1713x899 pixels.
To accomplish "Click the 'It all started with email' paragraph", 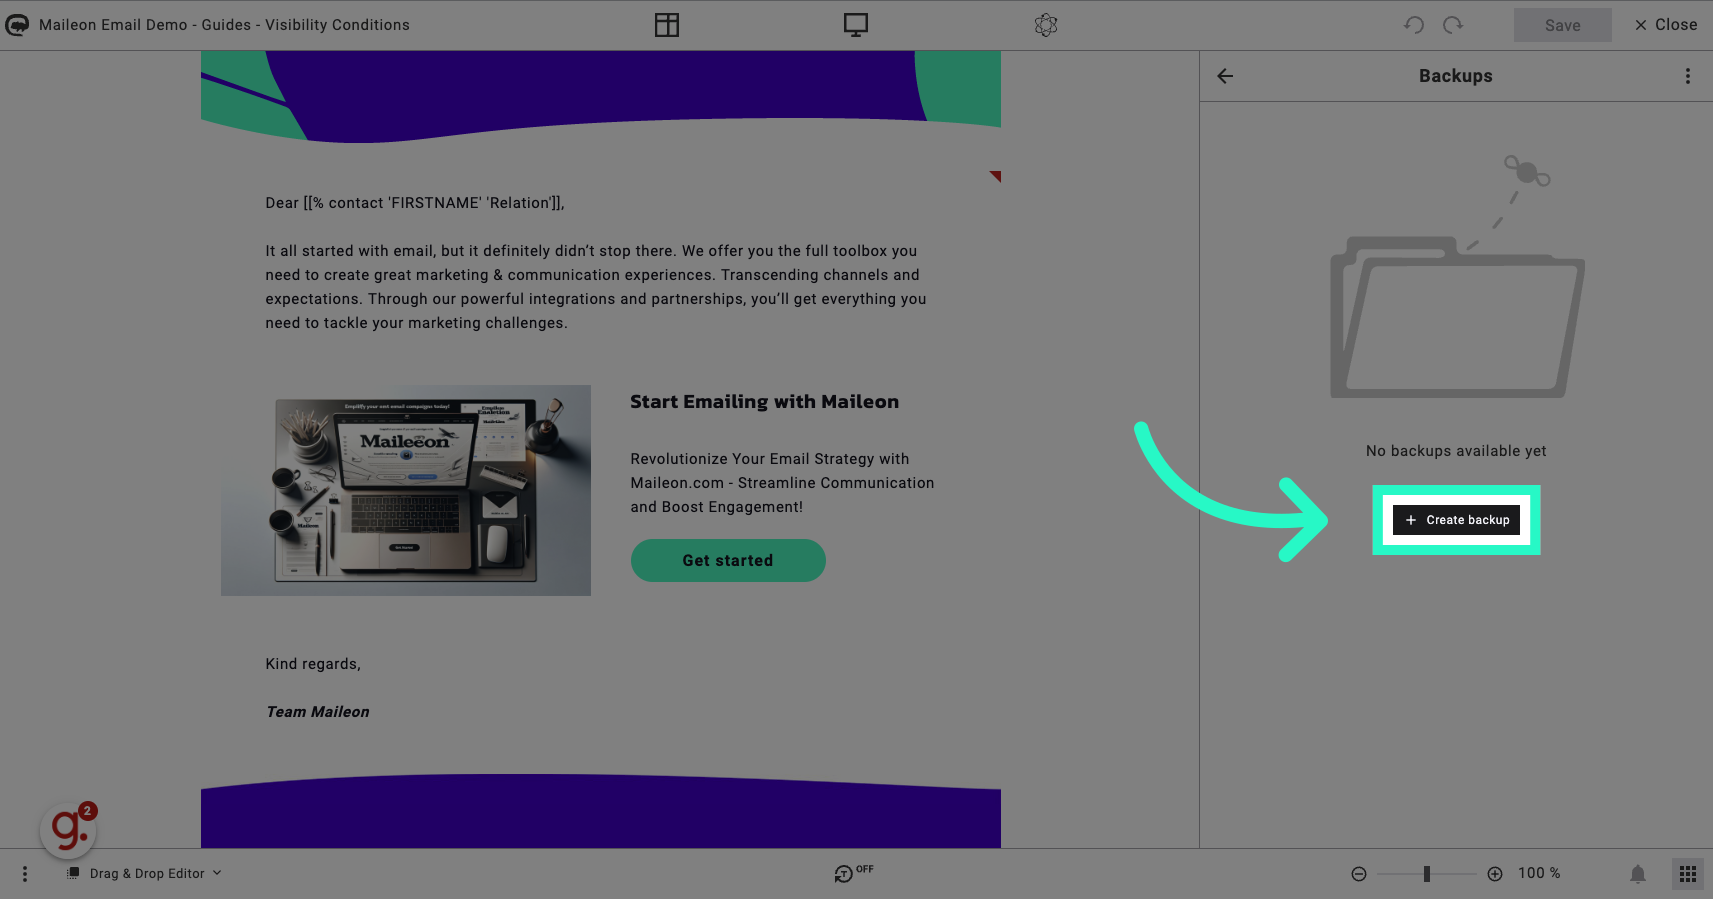I will [x=596, y=287].
